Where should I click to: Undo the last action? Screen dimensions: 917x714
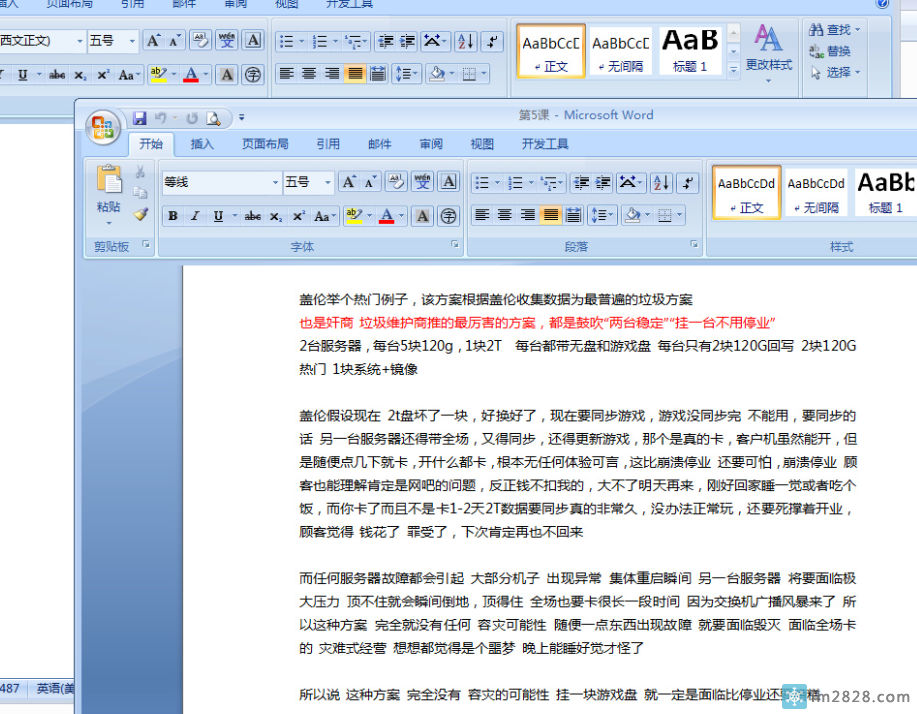pyautogui.click(x=160, y=117)
